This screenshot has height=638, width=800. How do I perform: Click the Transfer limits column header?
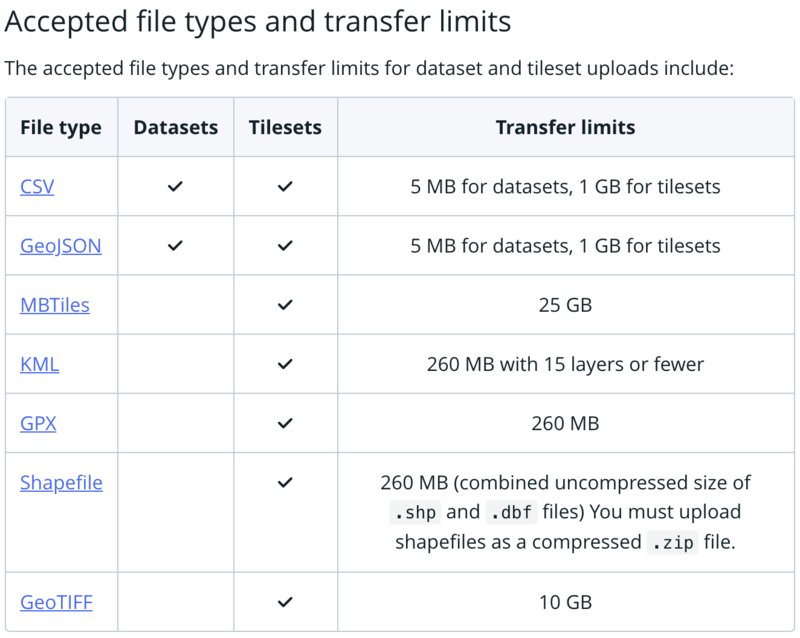[565, 128]
